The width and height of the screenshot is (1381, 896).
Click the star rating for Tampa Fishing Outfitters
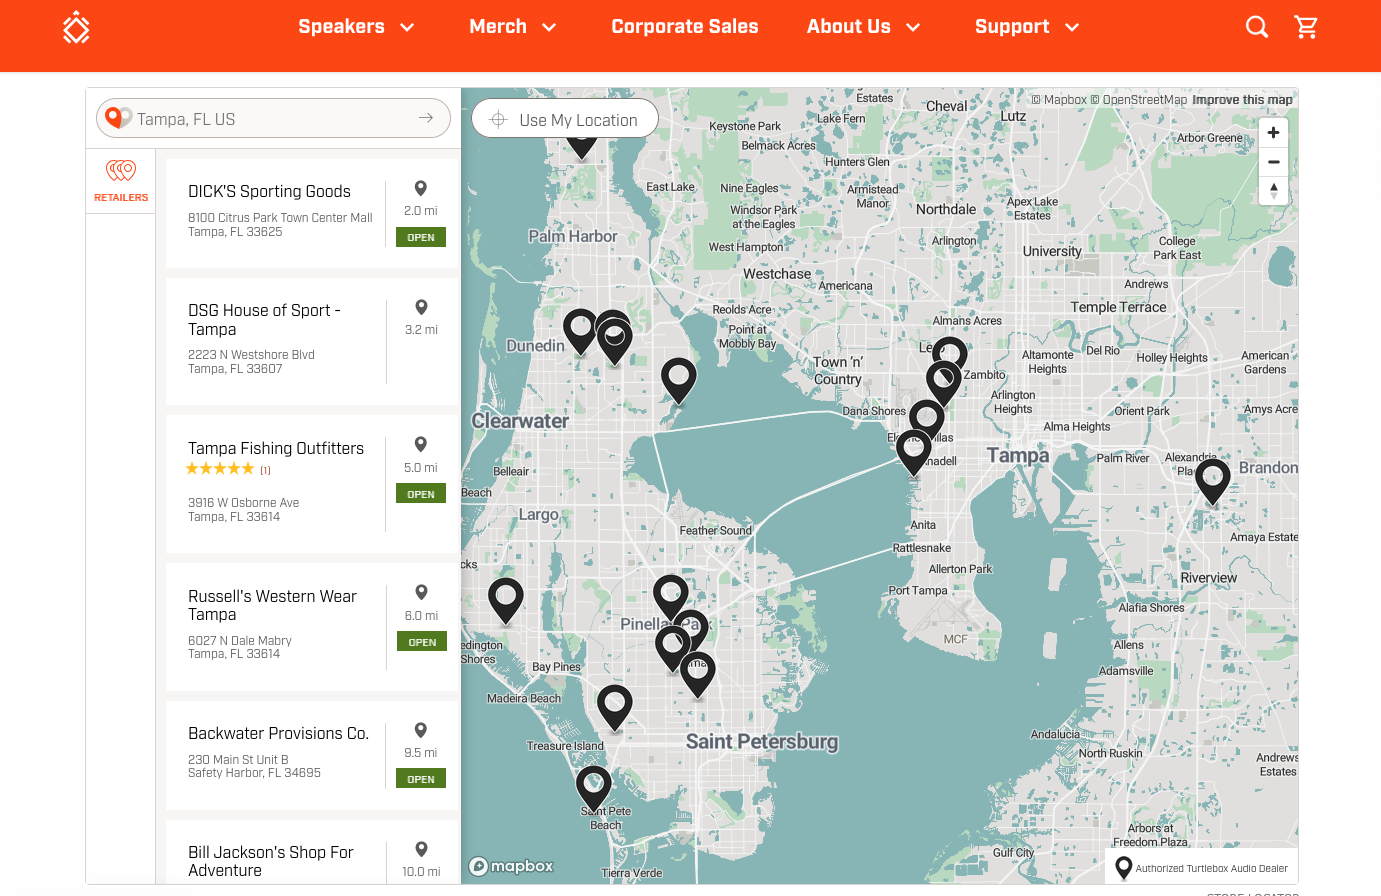point(220,469)
